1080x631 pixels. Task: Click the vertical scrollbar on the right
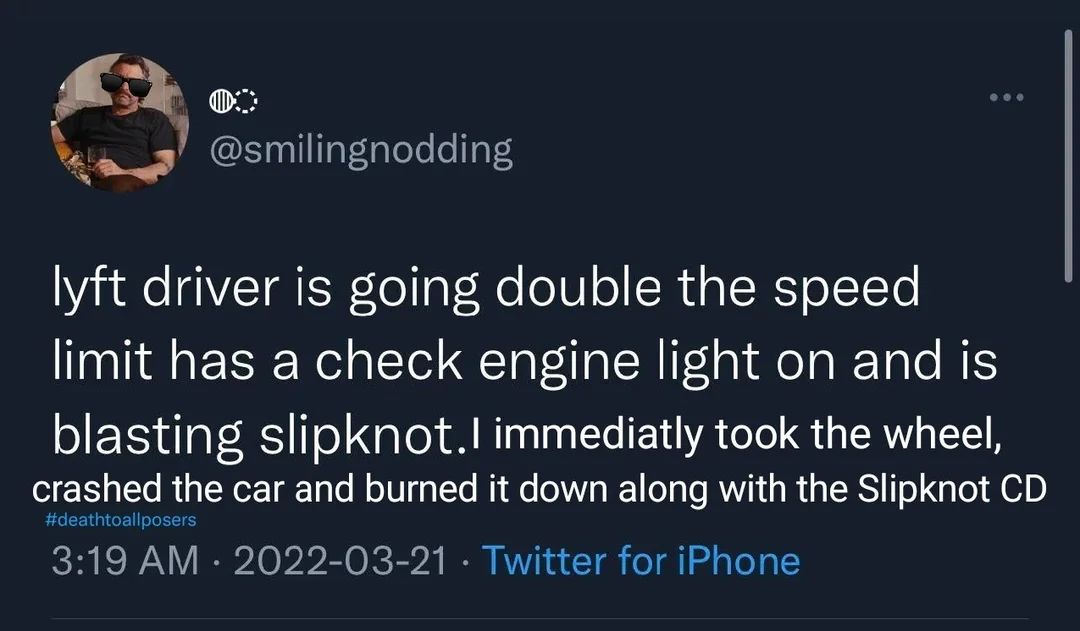(x=1066, y=150)
